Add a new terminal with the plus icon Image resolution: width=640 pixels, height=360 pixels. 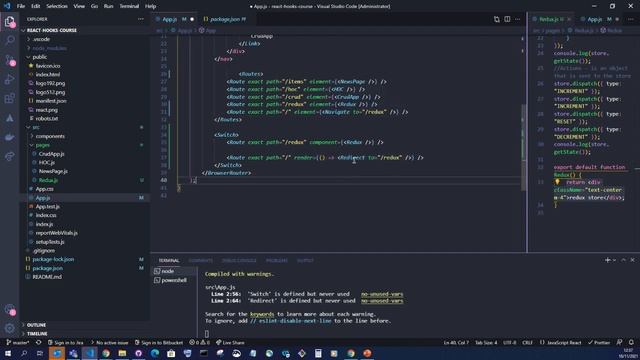(x=607, y=260)
